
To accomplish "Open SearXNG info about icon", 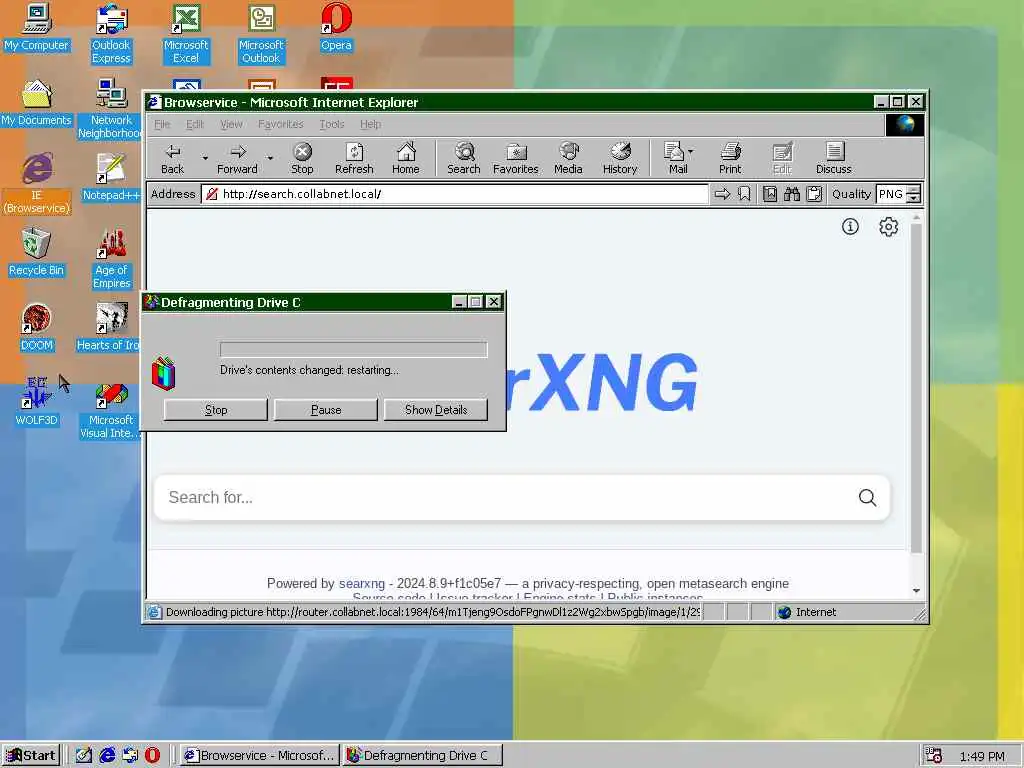I will click(850, 227).
